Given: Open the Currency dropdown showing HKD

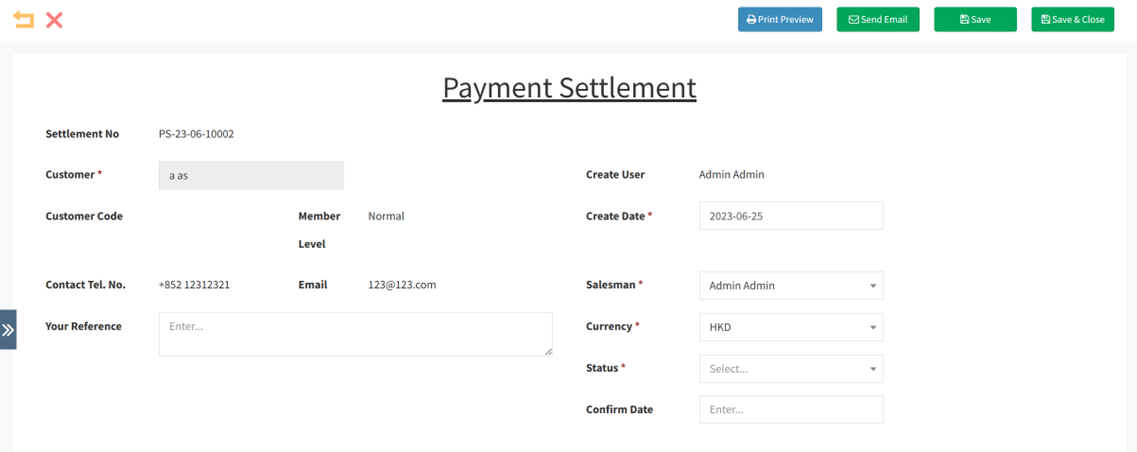Looking at the screenshot, I should coord(791,327).
